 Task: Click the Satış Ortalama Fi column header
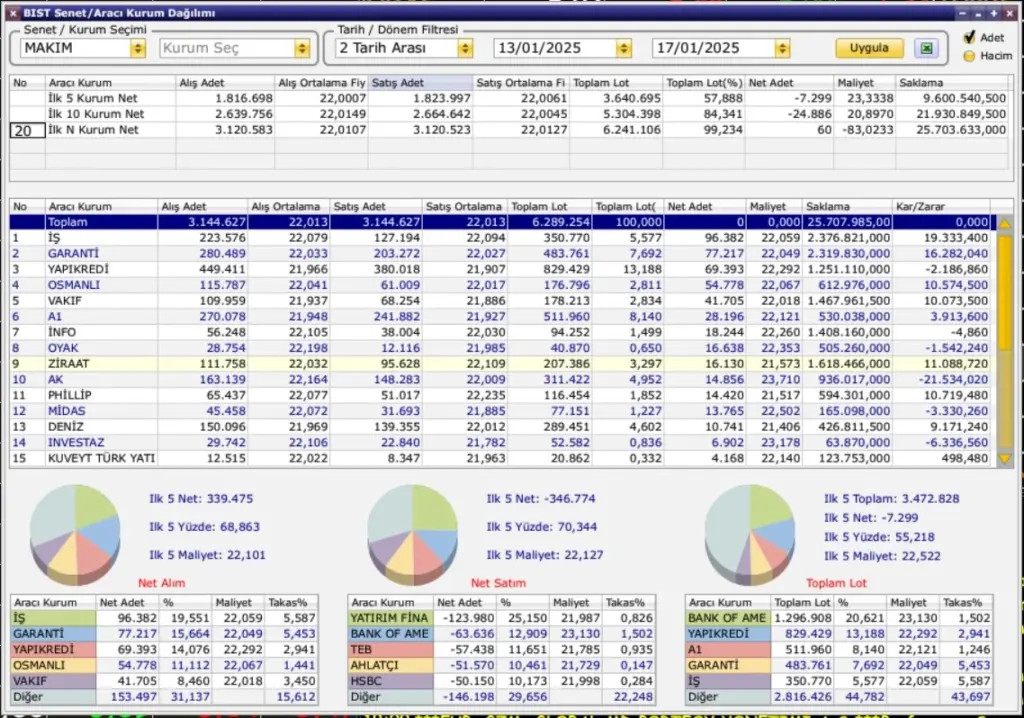[520, 83]
